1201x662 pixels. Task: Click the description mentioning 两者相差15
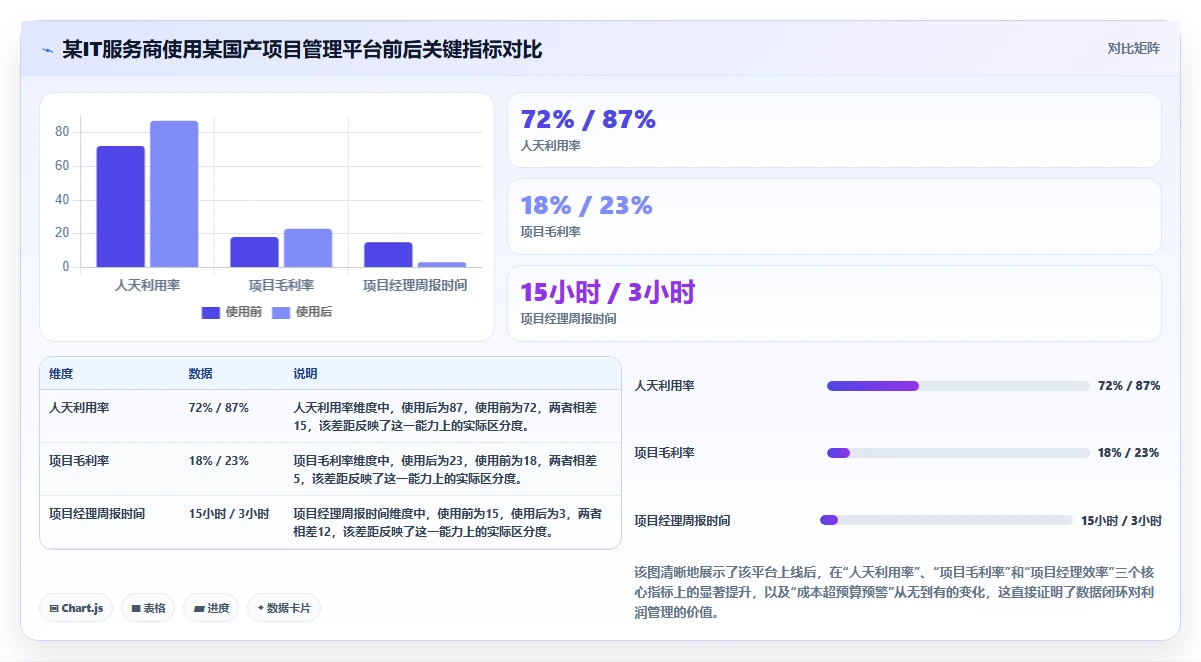click(445, 416)
